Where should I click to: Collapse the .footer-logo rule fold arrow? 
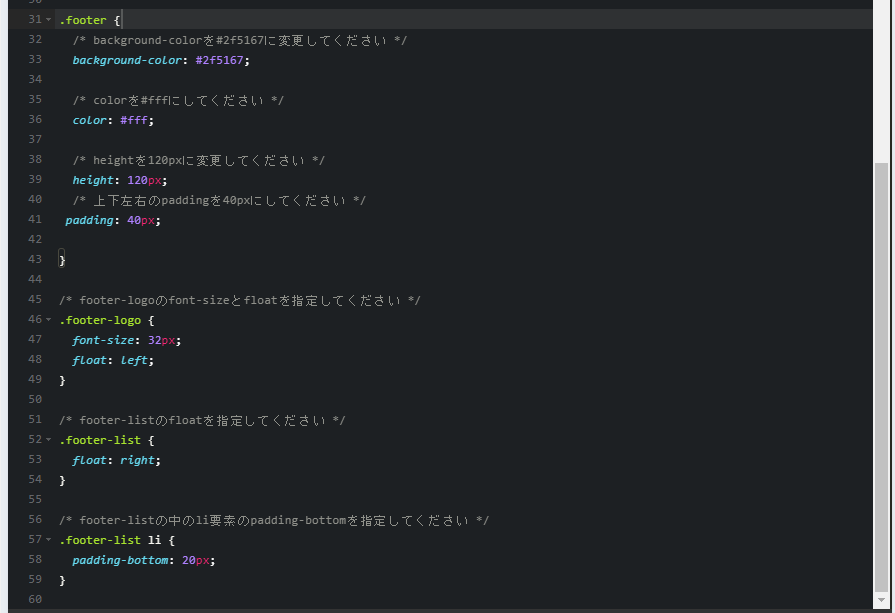[x=49, y=320]
